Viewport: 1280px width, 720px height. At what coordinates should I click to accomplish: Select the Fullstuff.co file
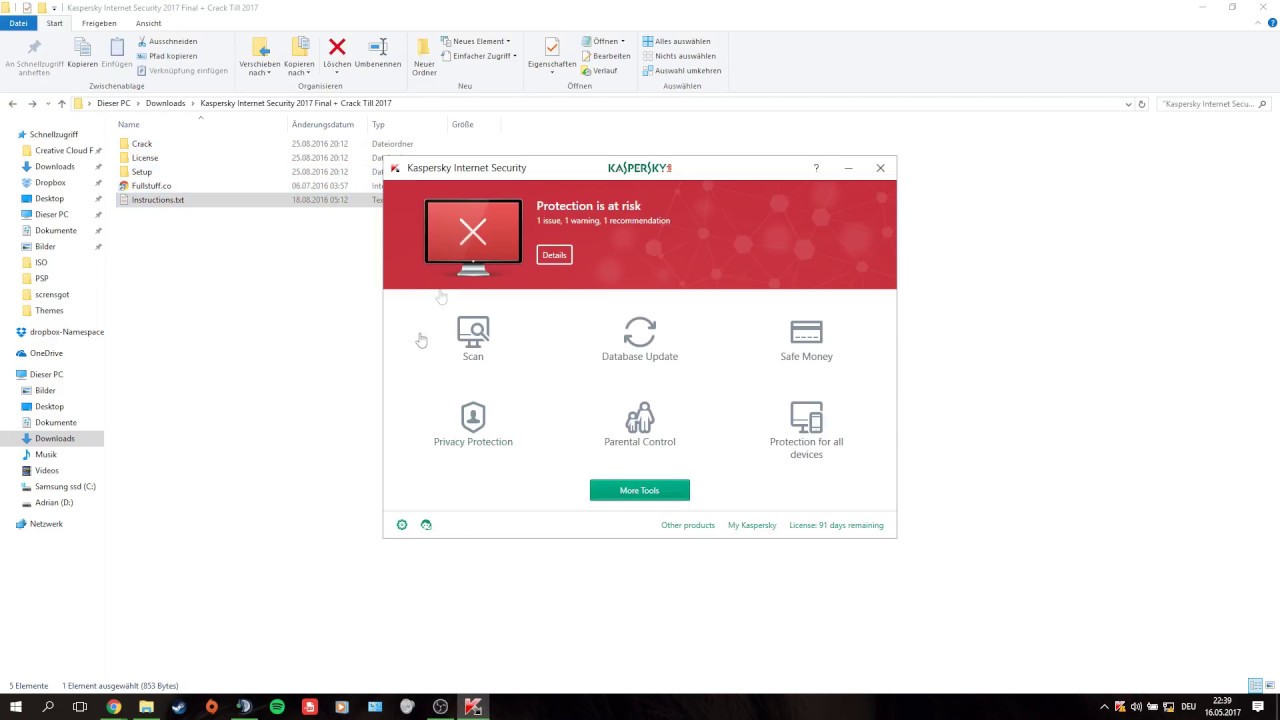[x=151, y=186]
